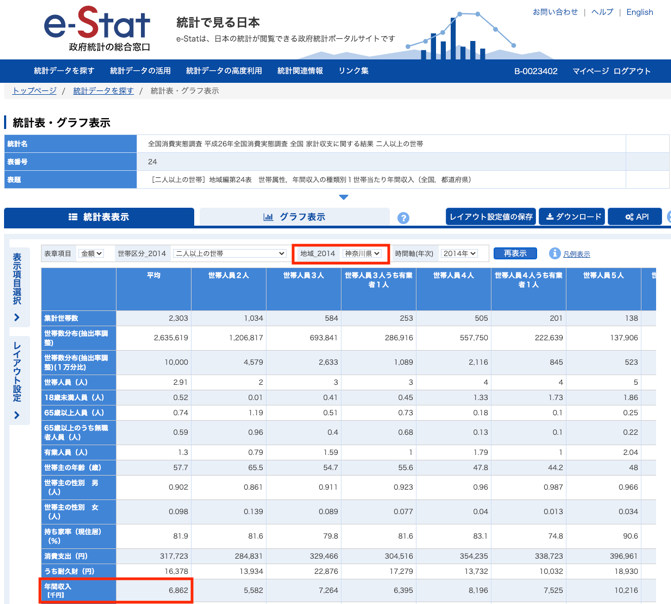Click the legend info icon
The width and height of the screenshot is (671, 604).
click(554, 254)
